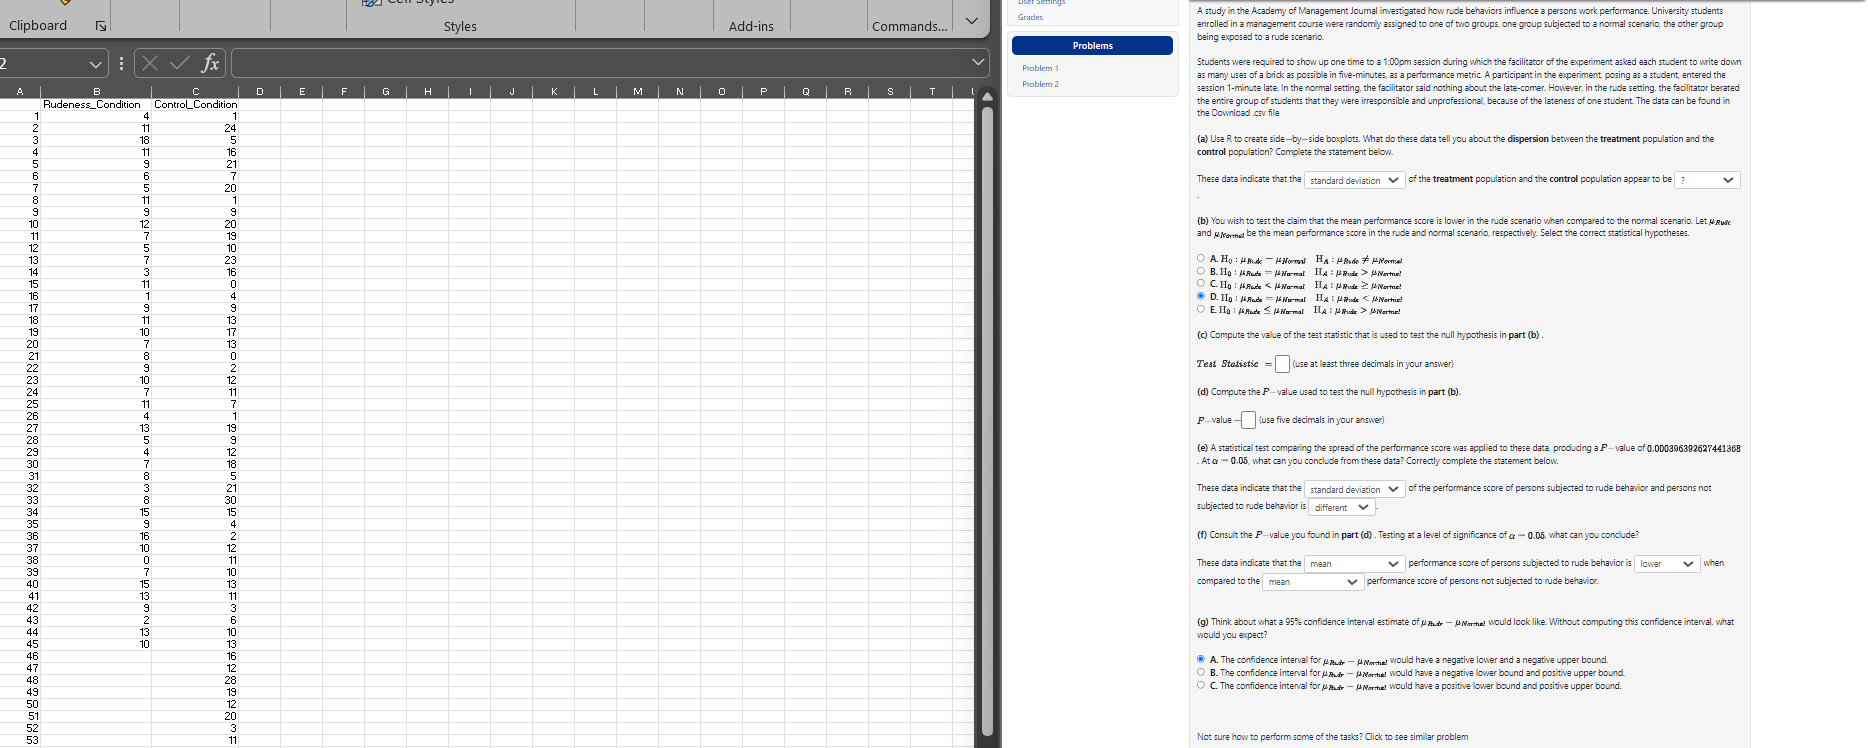The width and height of the screenshot is (1868, 748).
Task: Open the part (a) '?' dropdown
Action: [1708, 180]
